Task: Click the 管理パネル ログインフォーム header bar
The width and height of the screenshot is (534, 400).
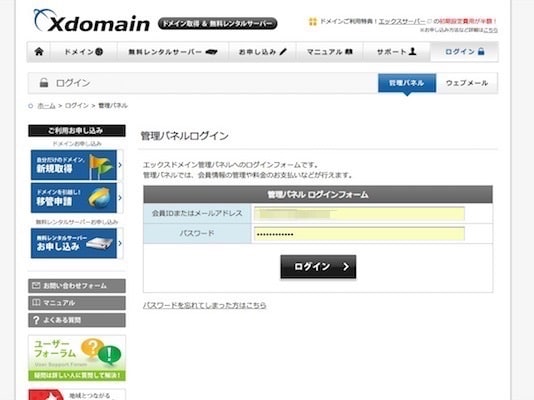Action: click(x=318, y=194)
